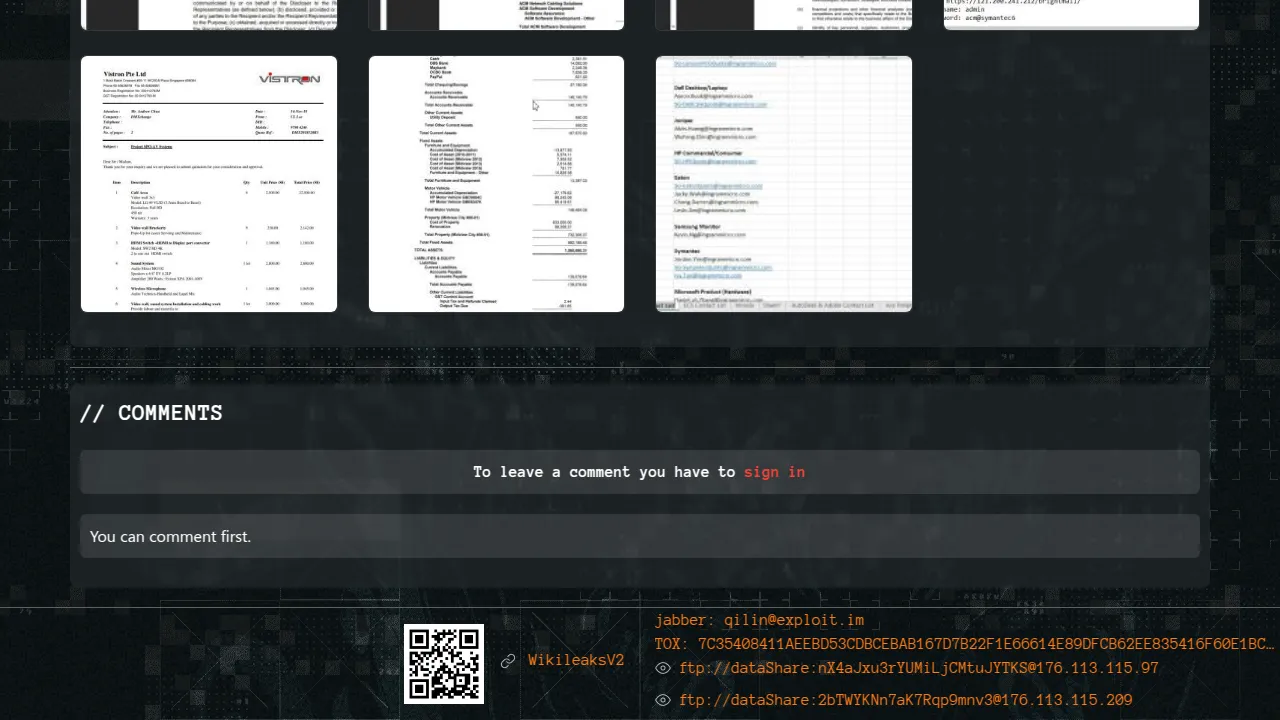The image size is (1280, 720).
Task: Open the top-right thumbnail with admin text
Action: tap(1071, 14)
